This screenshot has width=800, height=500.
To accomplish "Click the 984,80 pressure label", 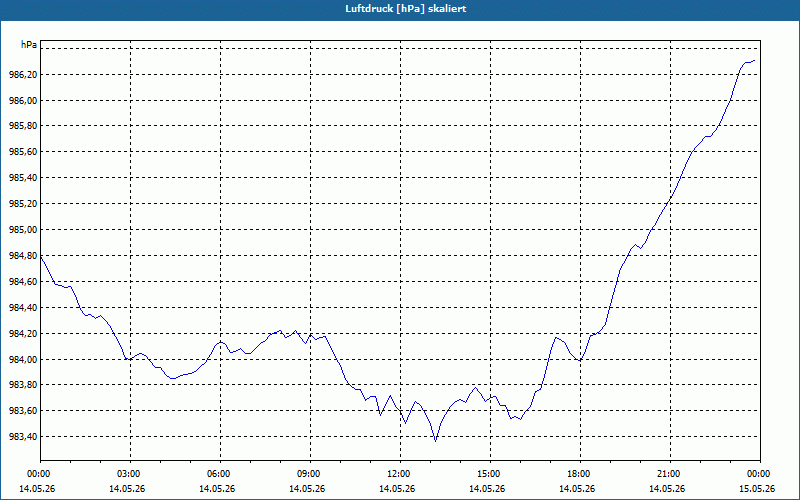I will (x=23, y=256).
